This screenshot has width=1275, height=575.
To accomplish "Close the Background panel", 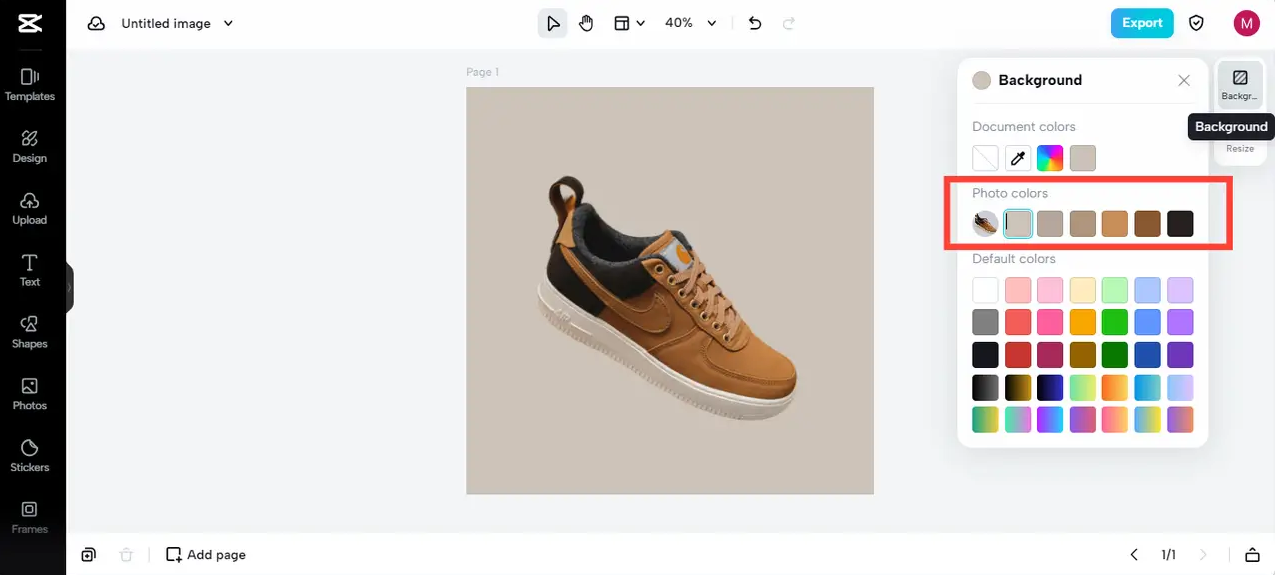I will 1184,80.
